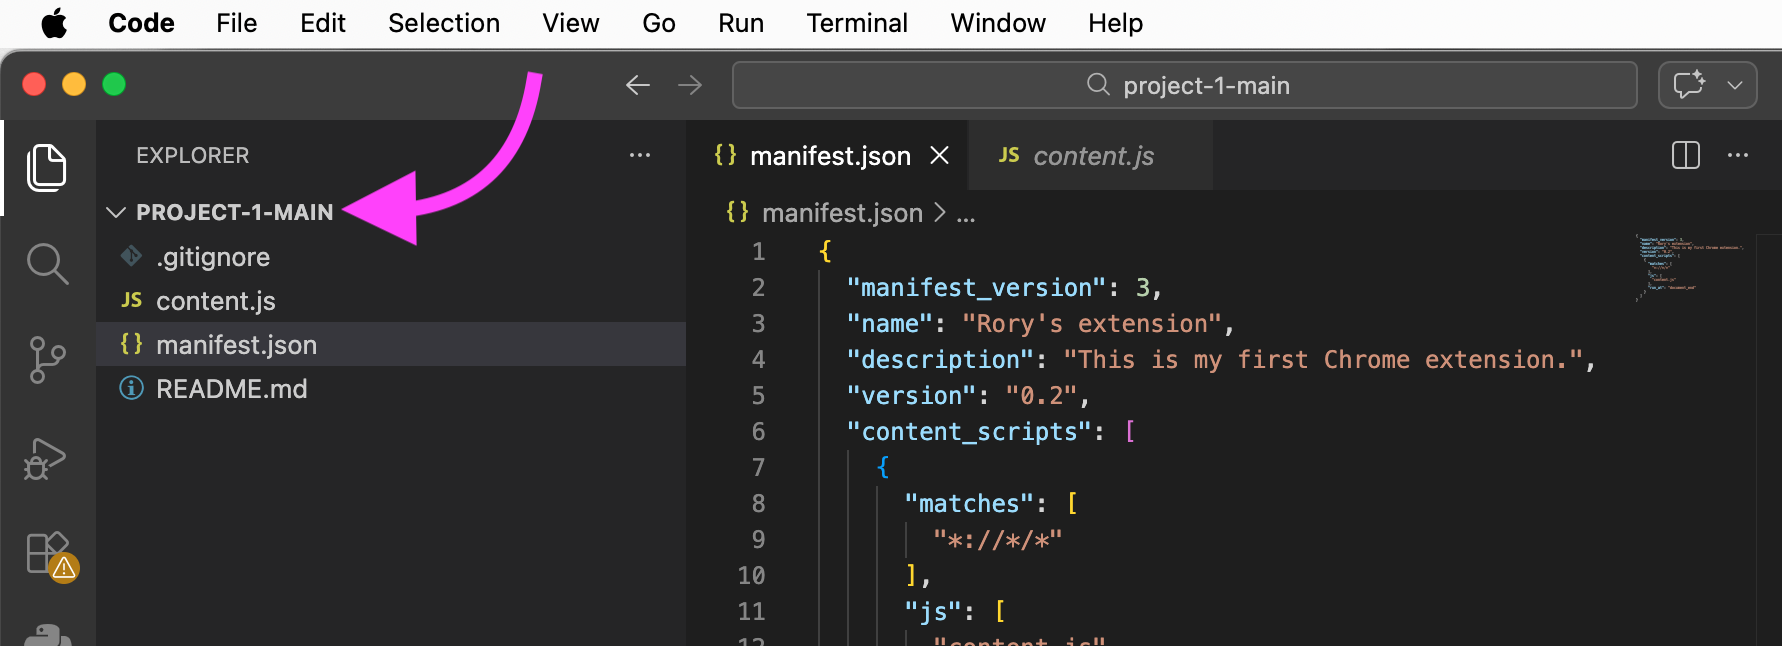Click the code minimap preview
Viewport: 1782px width, 646px height.
pos(1690,266)
